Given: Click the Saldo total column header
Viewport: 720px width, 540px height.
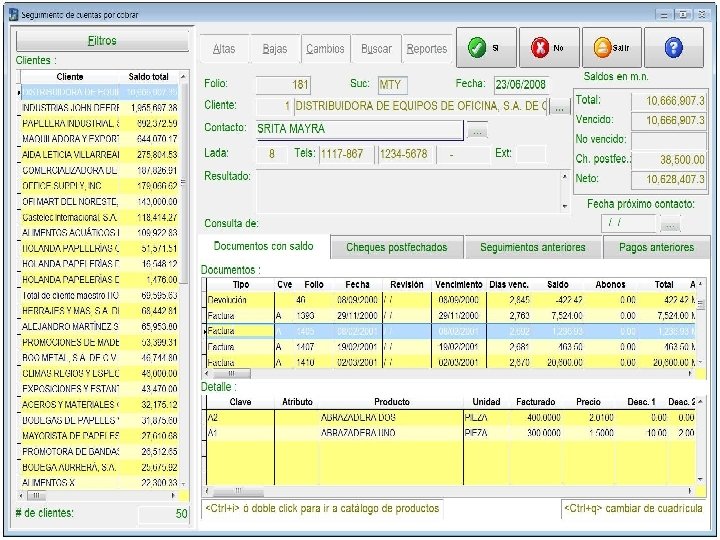Looking at the screenshot, I should [149, 77].
